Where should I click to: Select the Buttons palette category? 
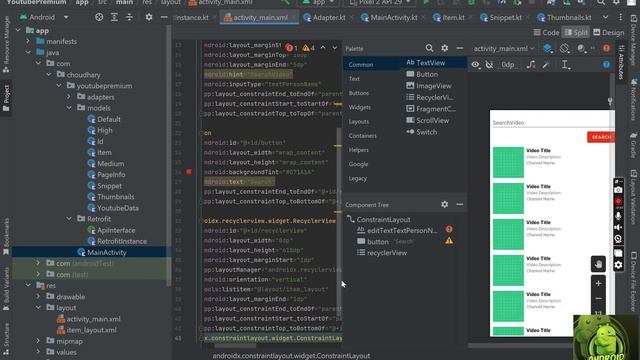pos(359,93)
